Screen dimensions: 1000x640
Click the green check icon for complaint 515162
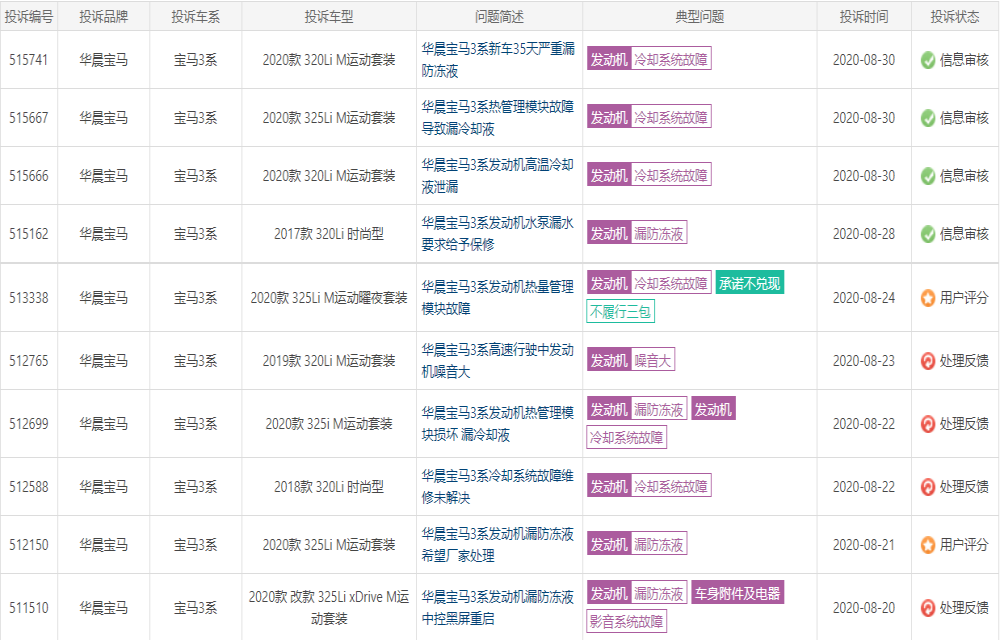click(928, 234)
